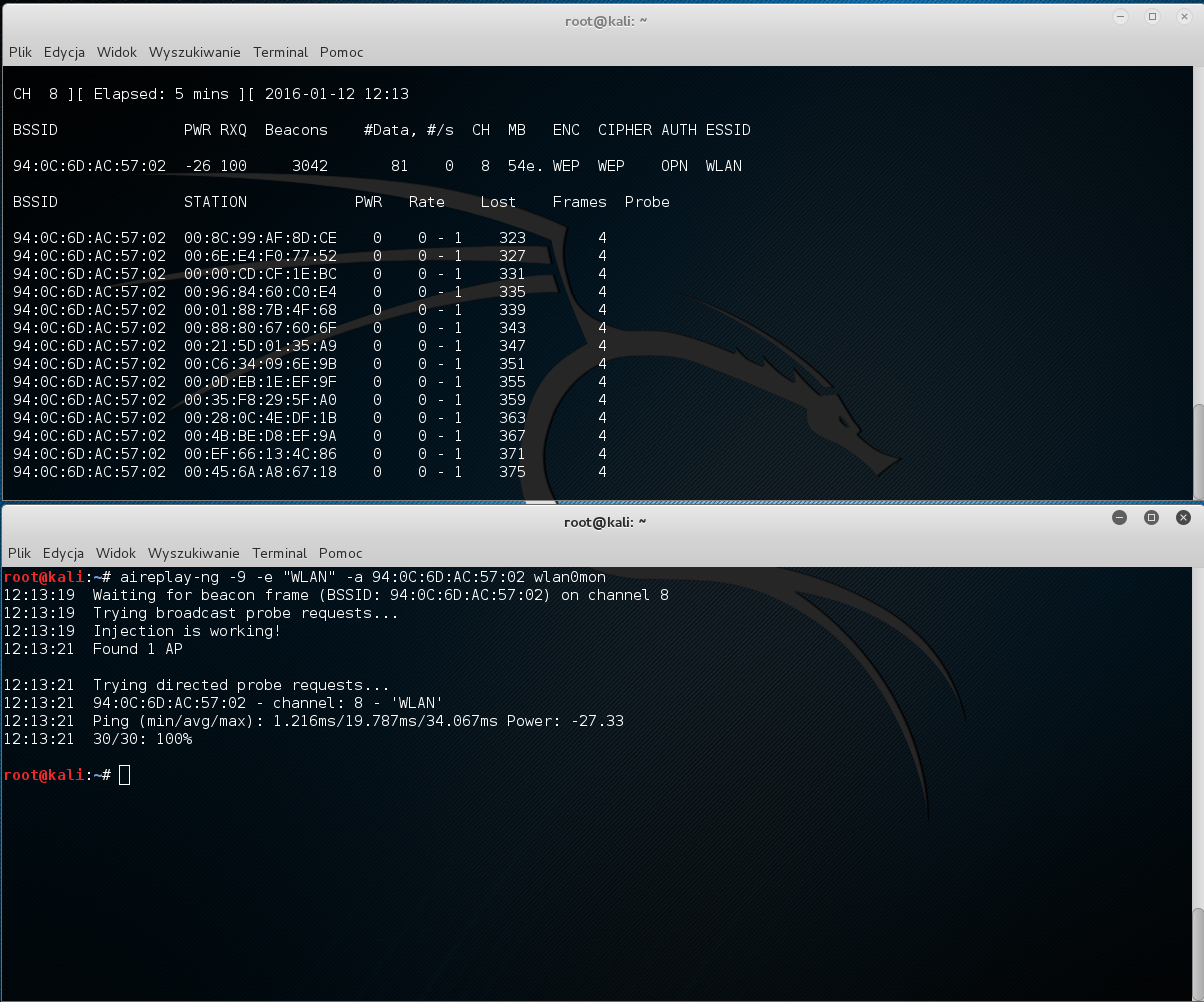The height and width of the screenshot is (1002, 1204).
Task: Click '30/30: 100%' result text
Action: click(x=142, y=739)
